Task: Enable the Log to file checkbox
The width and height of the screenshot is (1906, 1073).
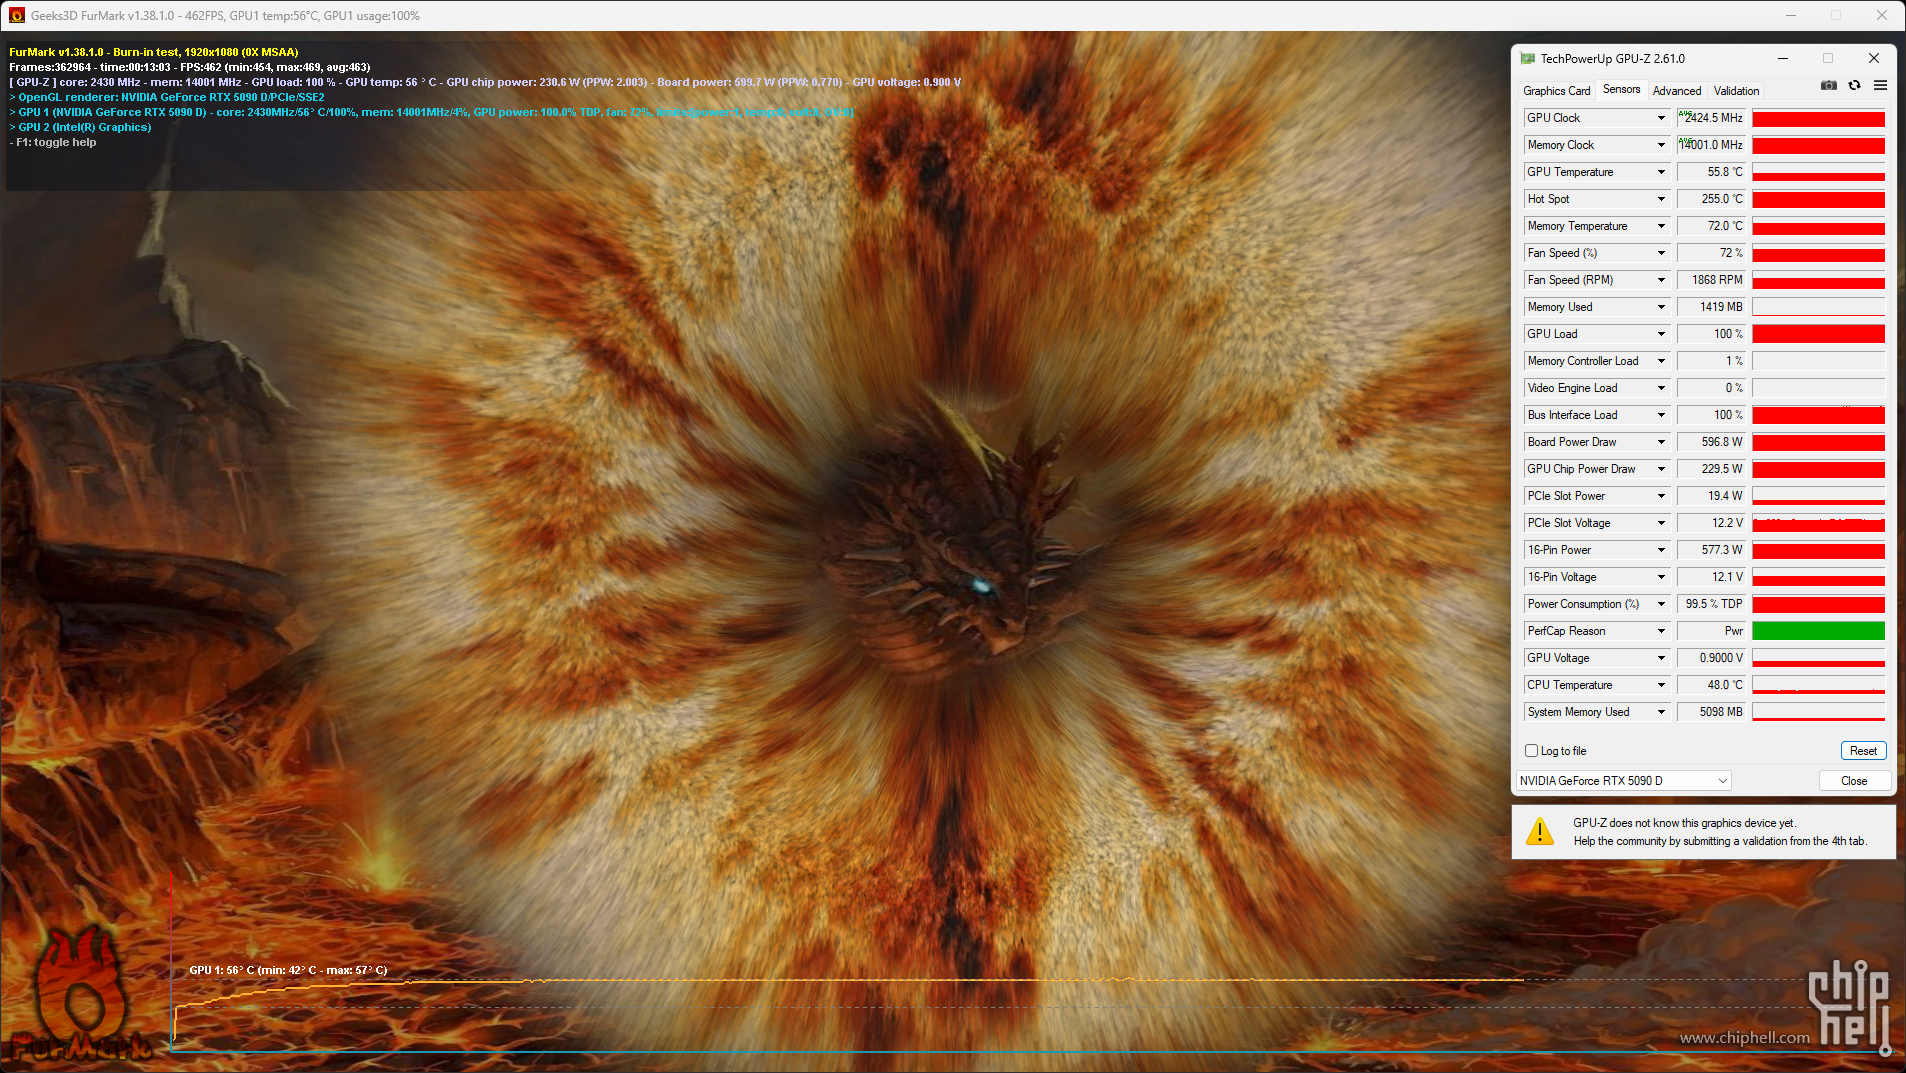Action: coord(1531,751)
